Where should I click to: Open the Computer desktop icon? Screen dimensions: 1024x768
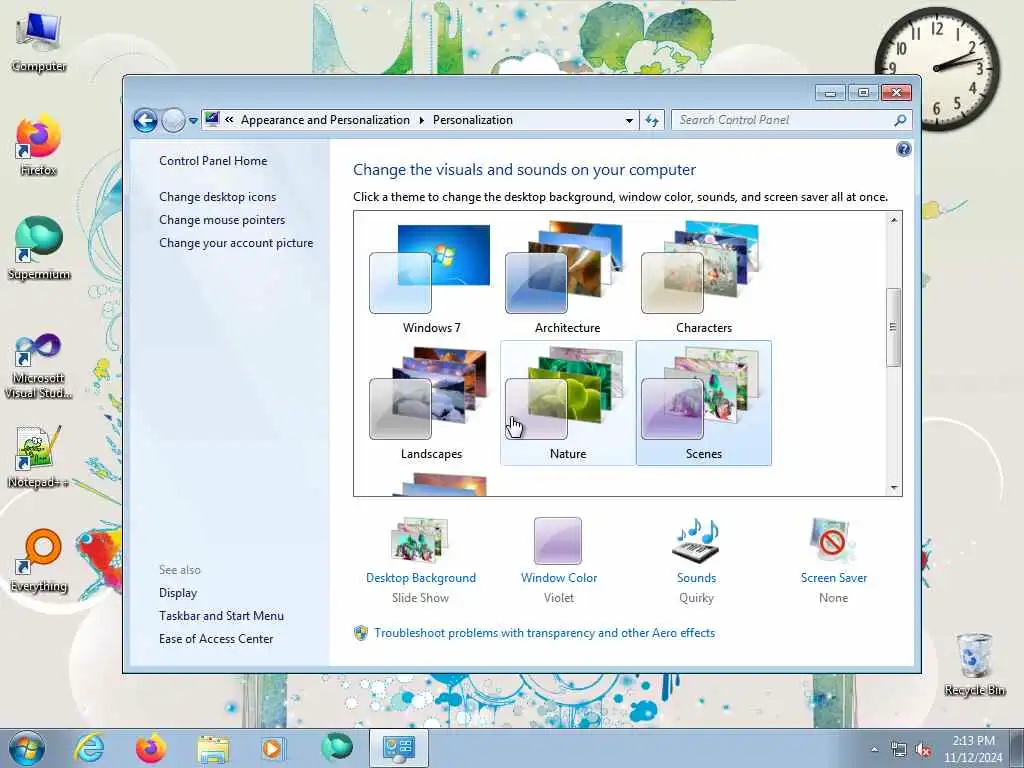[39, 43]
